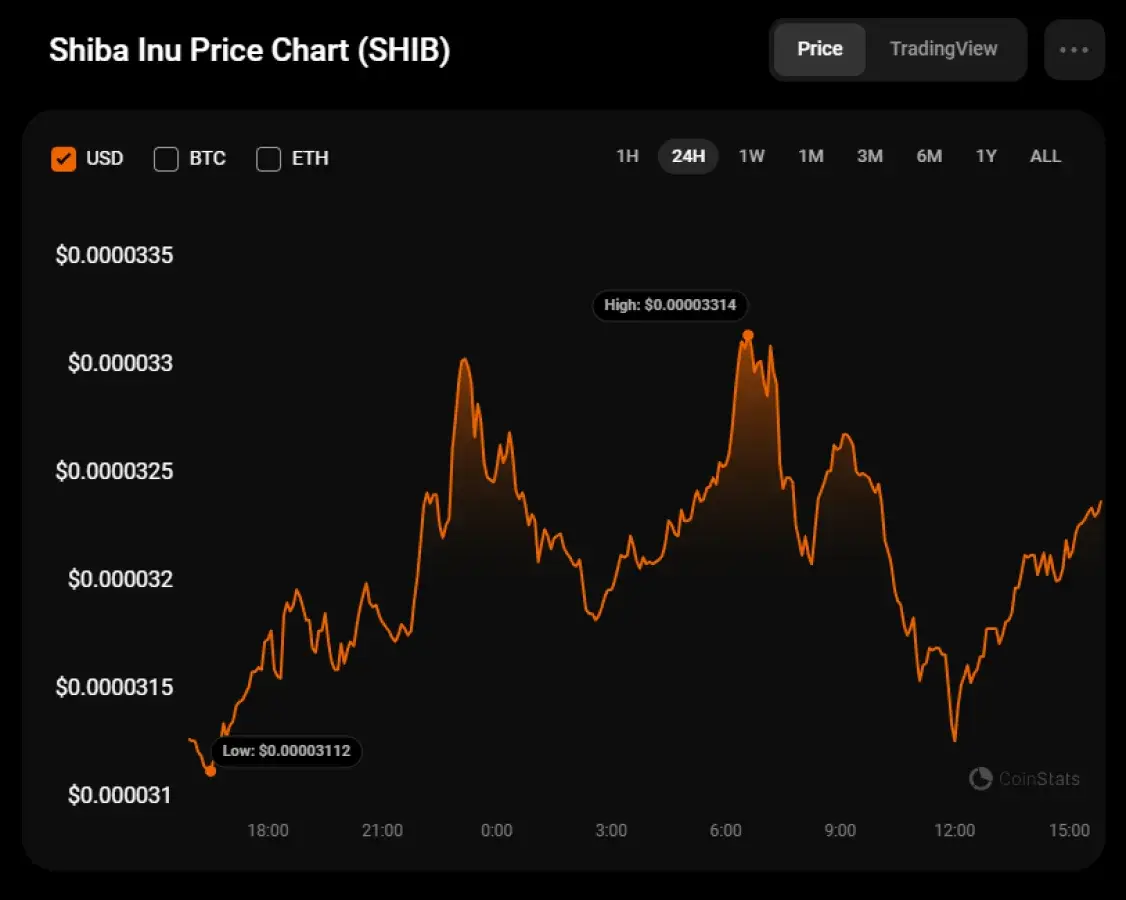Select the 1M timeframe
The height and width of the screenshot is (900, 1126).
[811, 156]
